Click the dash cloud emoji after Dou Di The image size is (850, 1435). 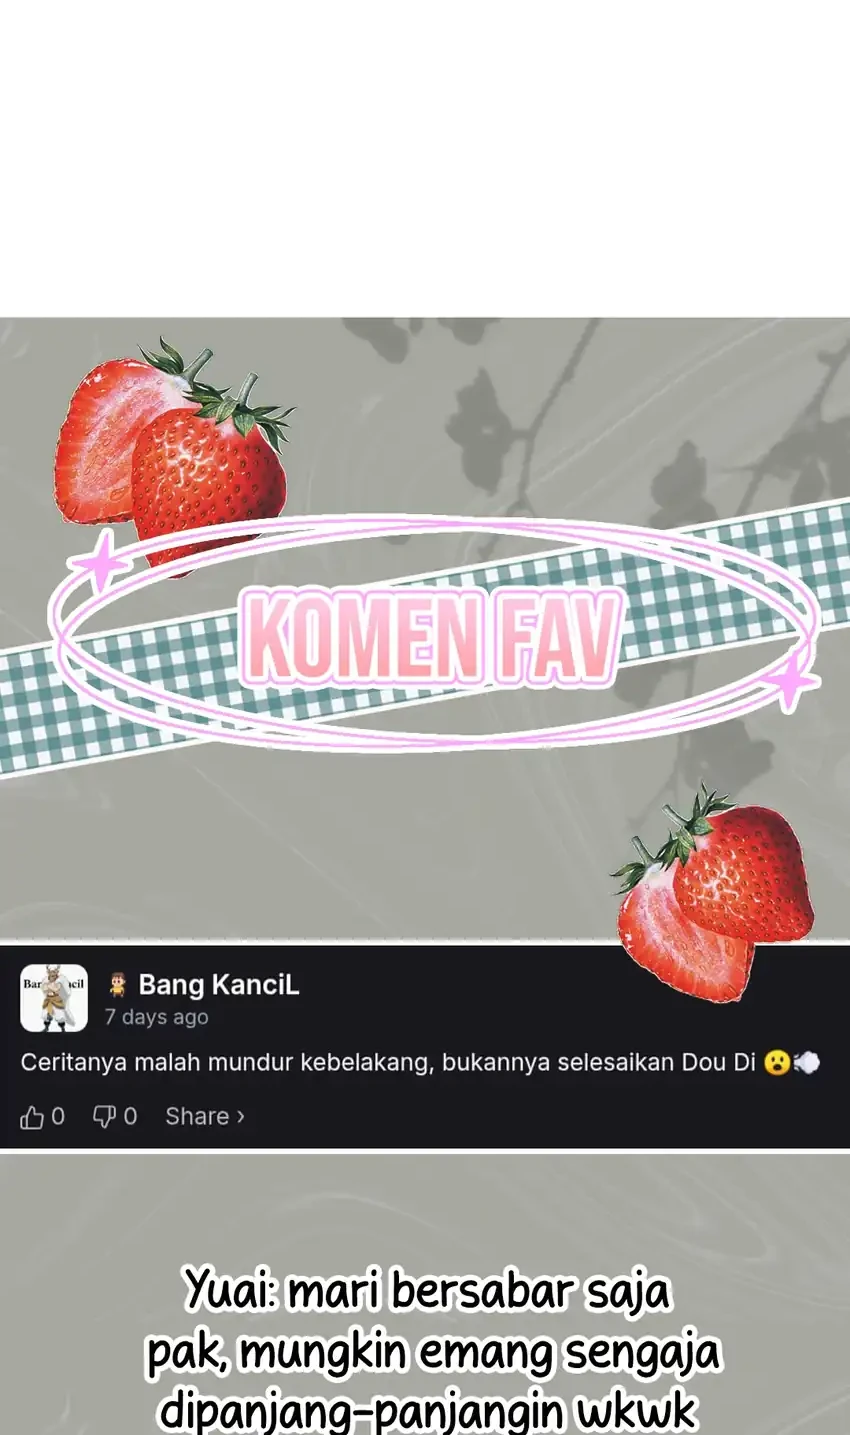[807, 1062]
